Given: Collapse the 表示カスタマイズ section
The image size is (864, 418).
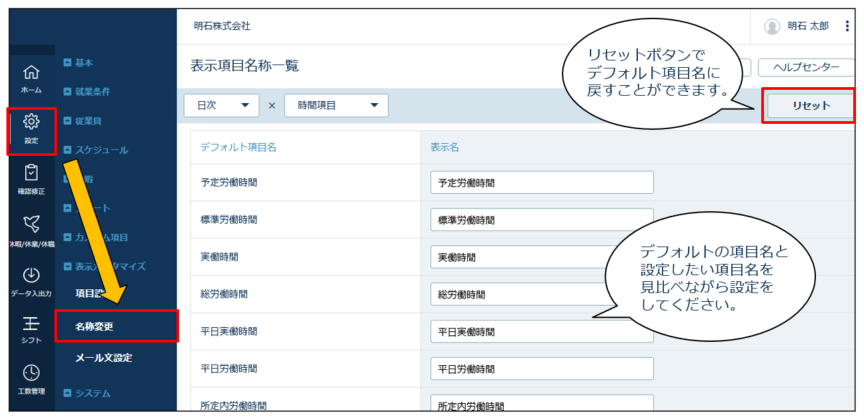Looking at the screenshot, I should [x=105, y=267].
